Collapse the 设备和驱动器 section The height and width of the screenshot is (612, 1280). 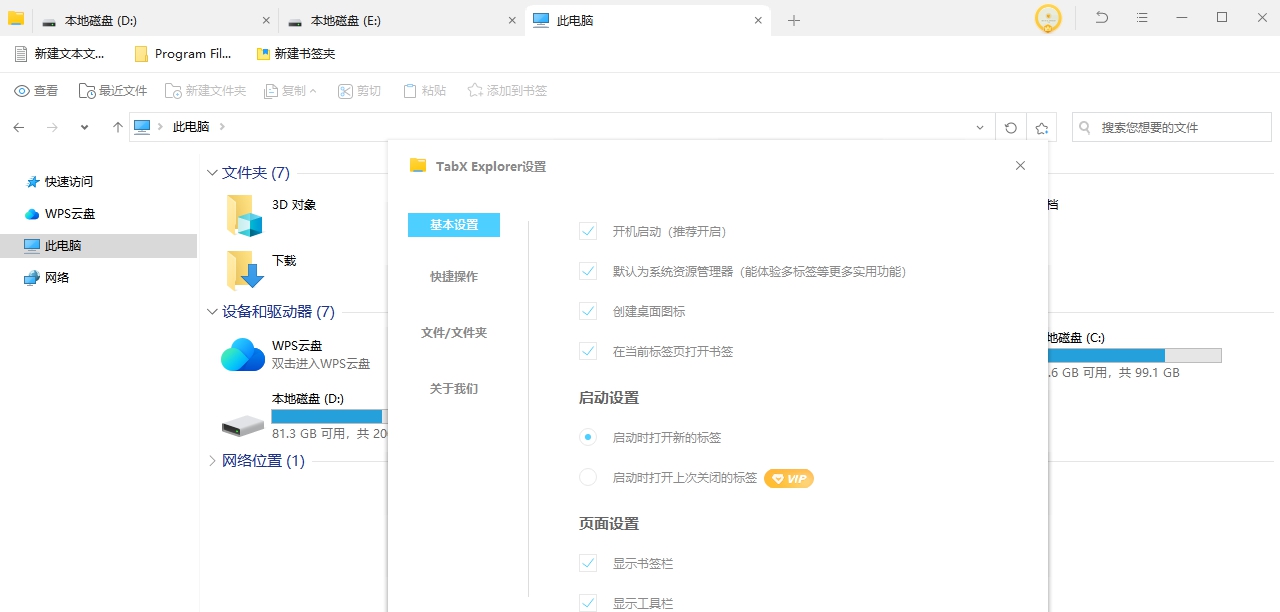[211, 311]
